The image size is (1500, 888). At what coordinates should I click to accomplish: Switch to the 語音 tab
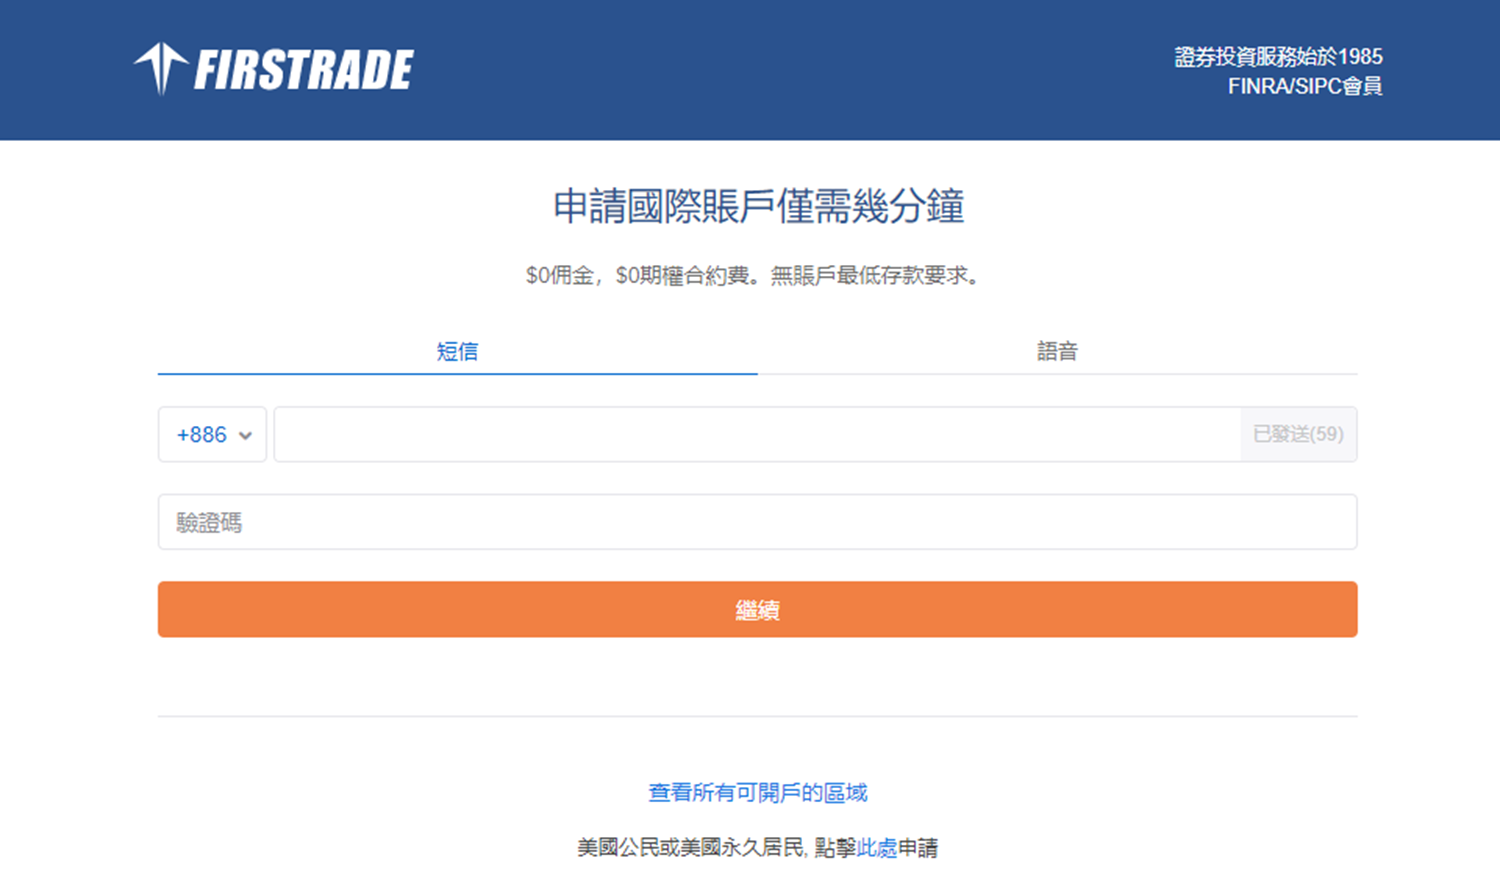tap(1057, 351)
